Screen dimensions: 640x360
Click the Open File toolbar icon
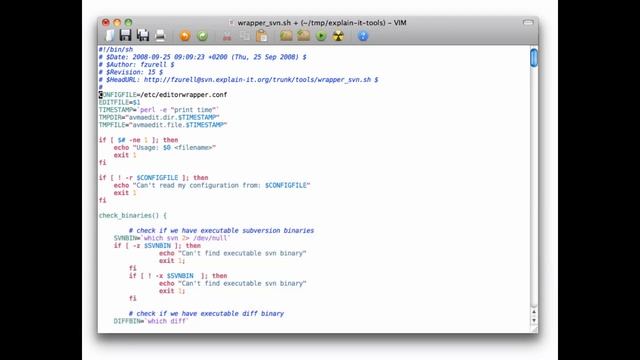point(110,36)
